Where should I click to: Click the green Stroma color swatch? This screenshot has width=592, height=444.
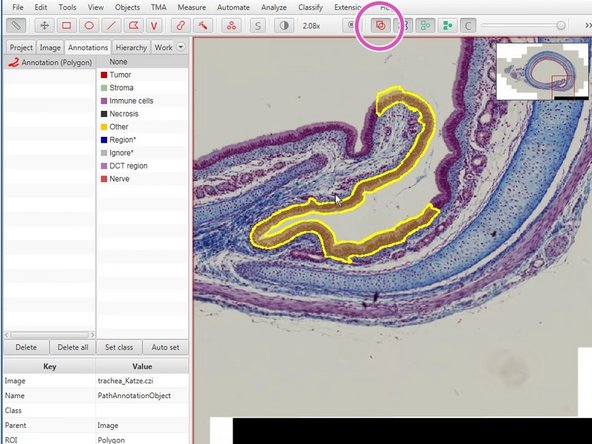[x=104, y=88]
